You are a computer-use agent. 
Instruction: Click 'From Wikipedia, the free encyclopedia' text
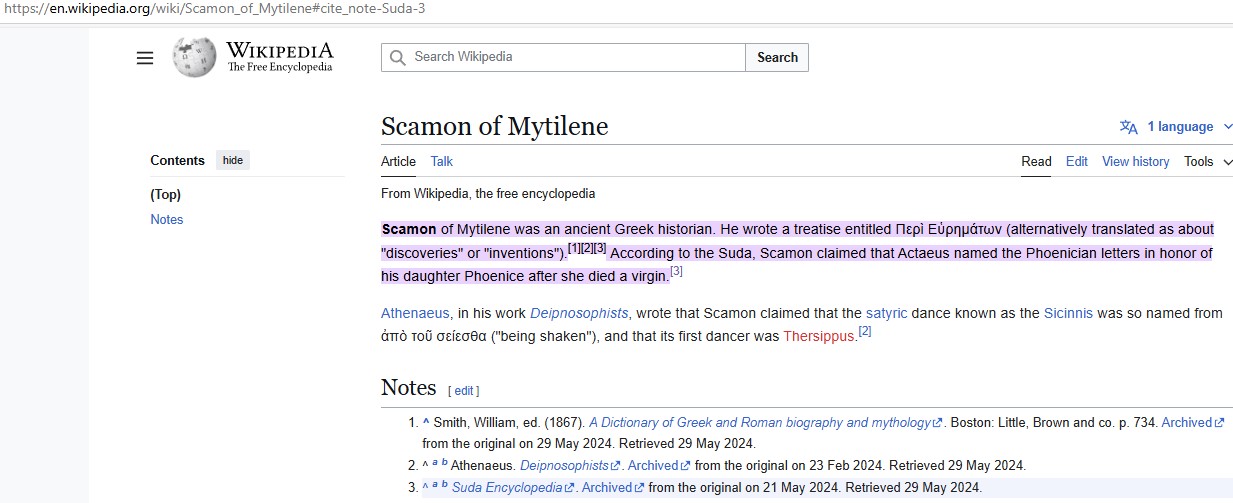click(488, 193)
